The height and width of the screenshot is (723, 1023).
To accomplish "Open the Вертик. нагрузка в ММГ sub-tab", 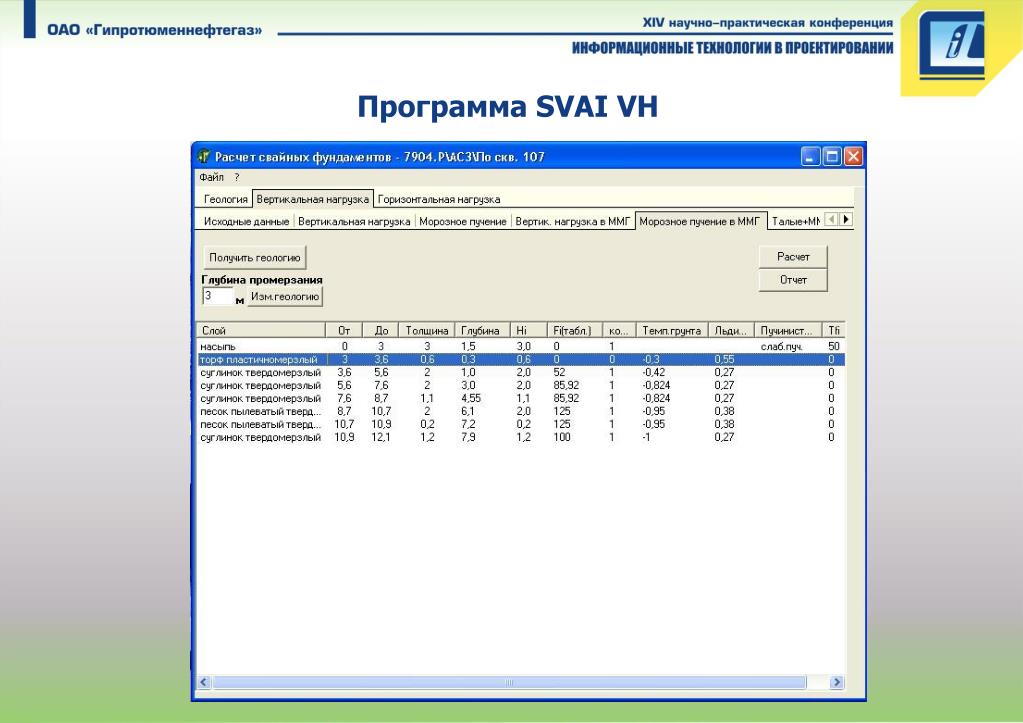I will [x=573, y=222].
